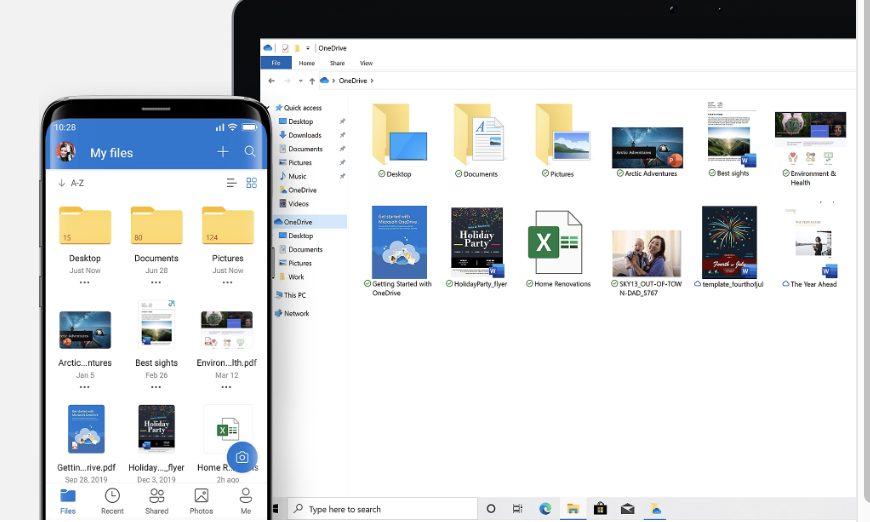
Task: Select the Pictures folder in Explorer file area
Action: coord(562,141)
